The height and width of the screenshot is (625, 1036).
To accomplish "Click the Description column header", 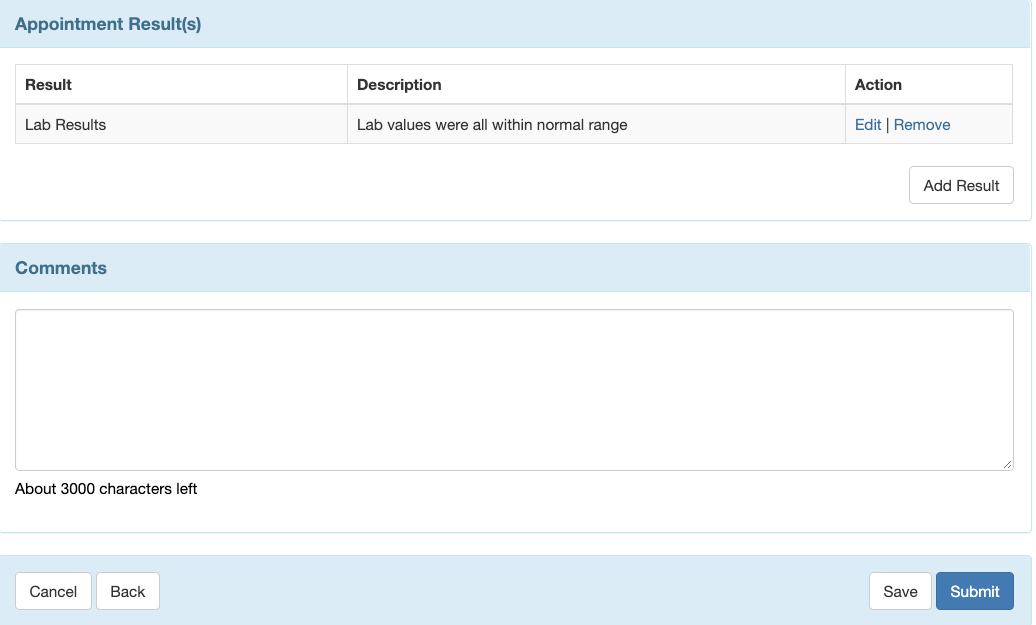I will tap(596, 85).
